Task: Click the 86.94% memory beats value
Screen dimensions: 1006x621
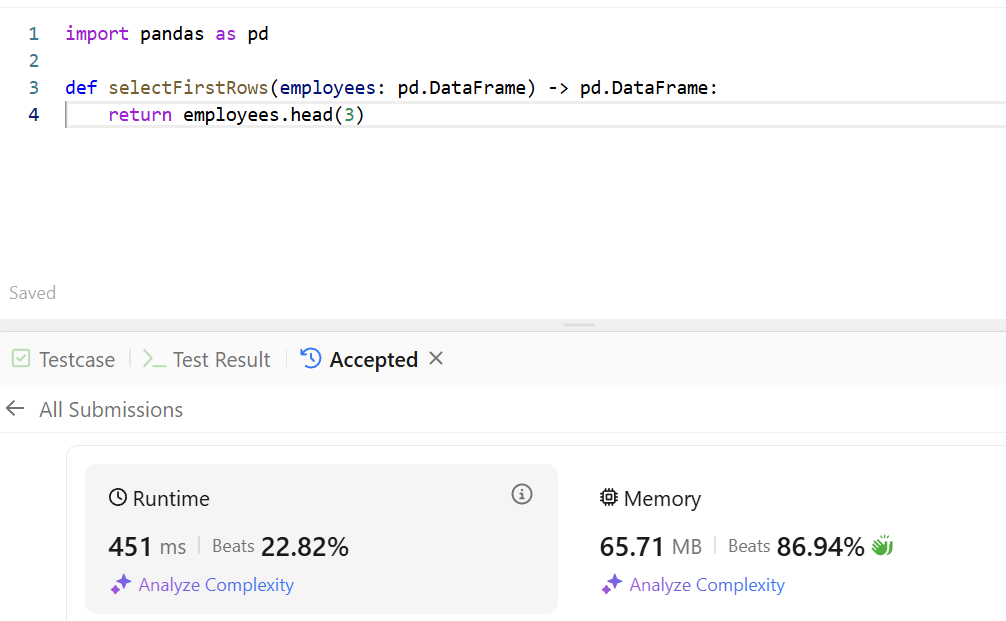Action: (x=821, y=547)
